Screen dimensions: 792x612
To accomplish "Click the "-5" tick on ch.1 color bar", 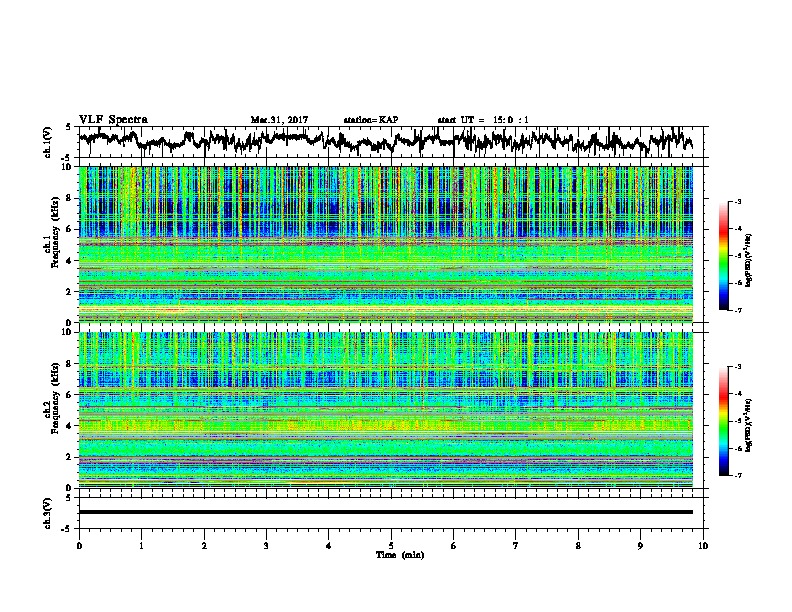I will 737,256.
